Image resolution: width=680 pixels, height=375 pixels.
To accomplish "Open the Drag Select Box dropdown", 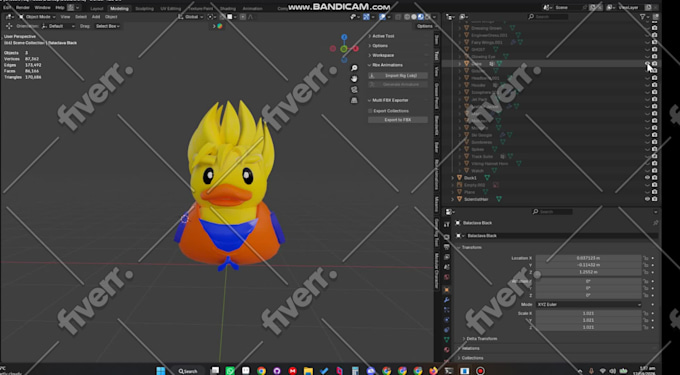I will [108, 26].
